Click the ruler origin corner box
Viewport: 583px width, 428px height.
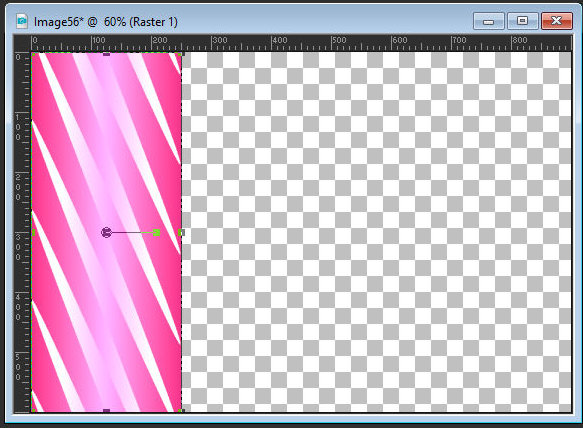(x=22, y=43)
